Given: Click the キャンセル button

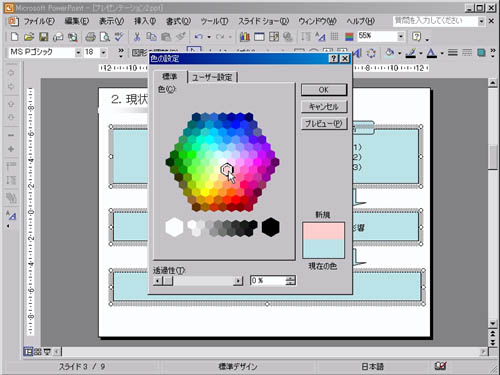Looking at the screenshot, I should click(x=324, y=107).
